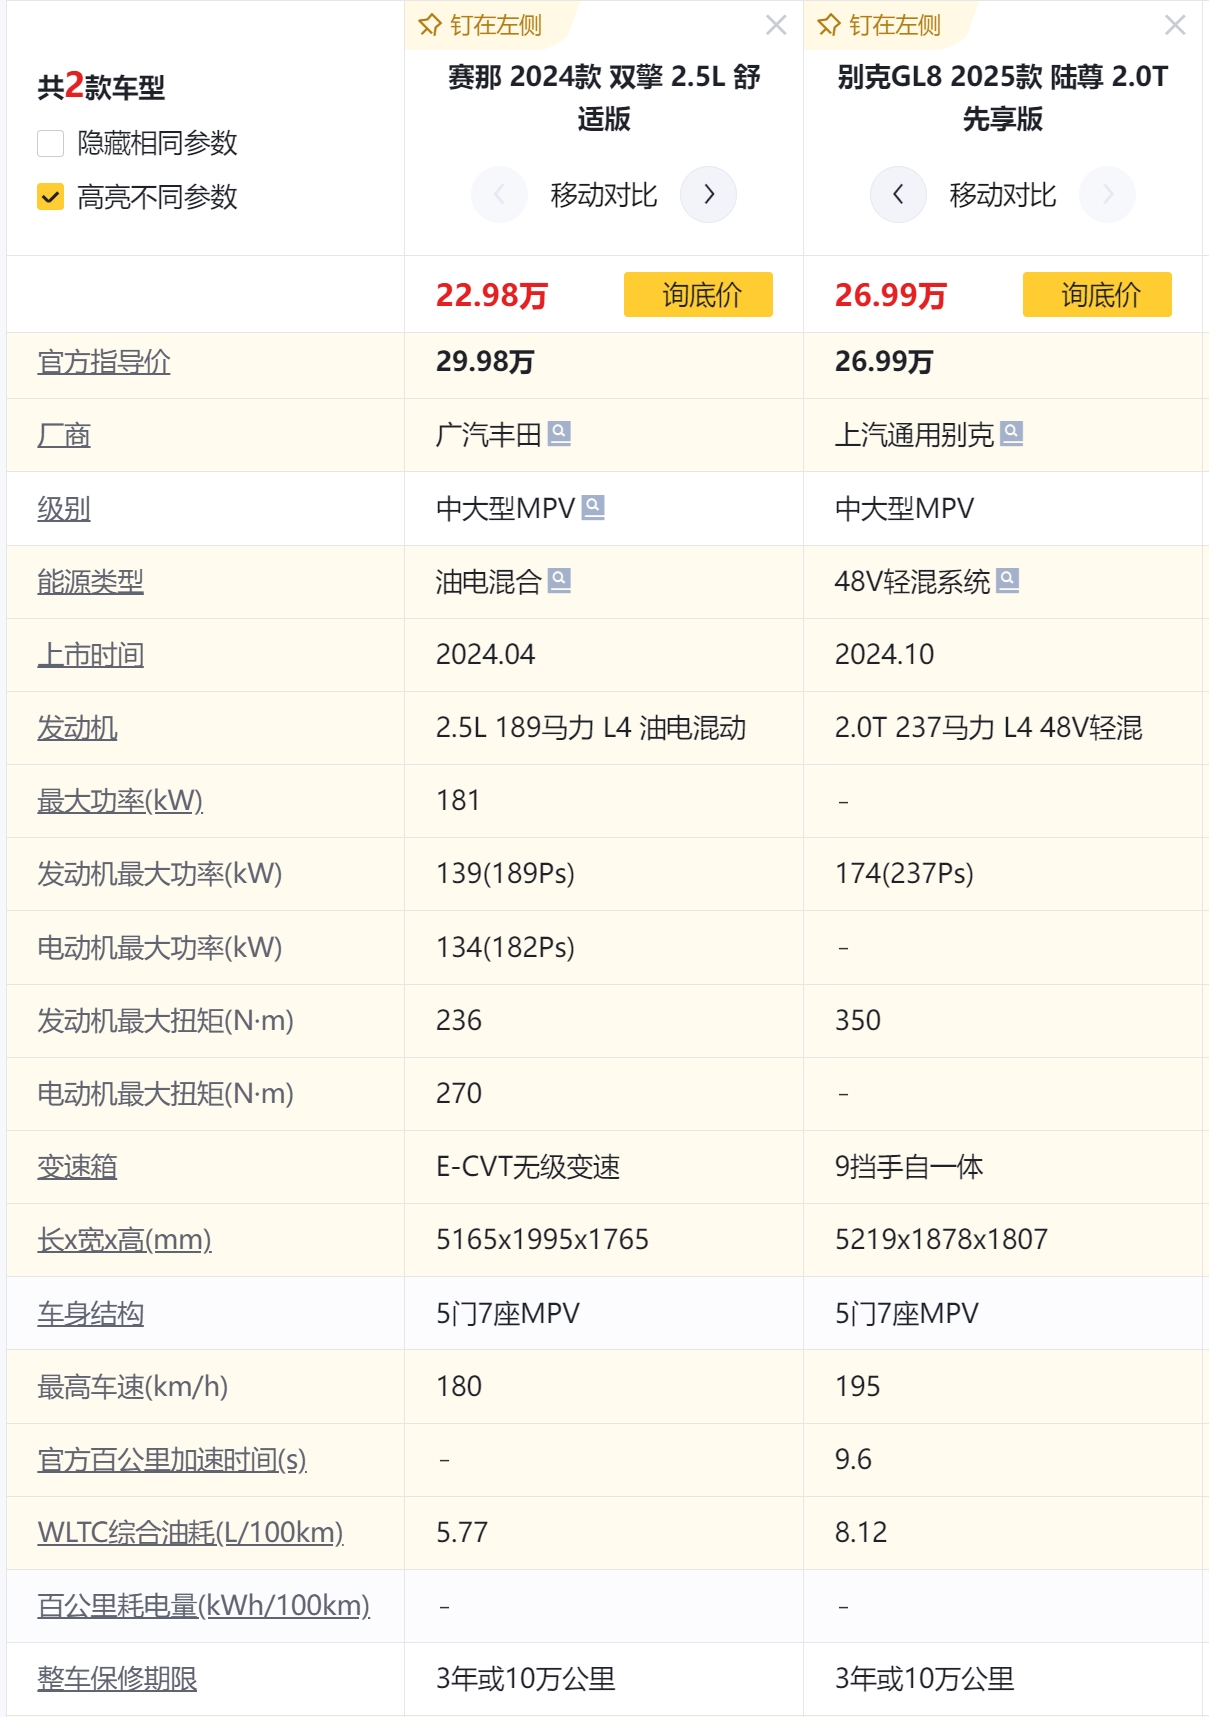1209x1717 pixels.
Task: Uncheck 高亮不同参数 checkbox
Action: 51,197
